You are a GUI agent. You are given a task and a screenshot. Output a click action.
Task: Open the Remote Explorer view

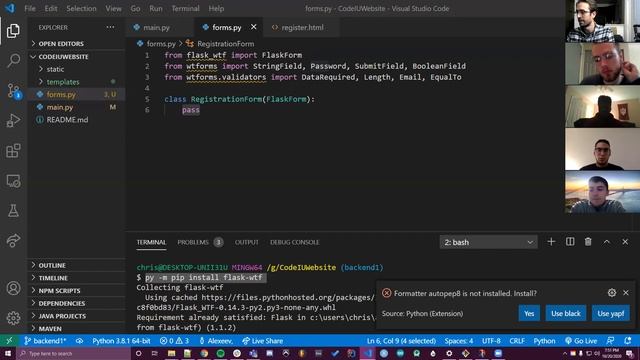(13, 181)
